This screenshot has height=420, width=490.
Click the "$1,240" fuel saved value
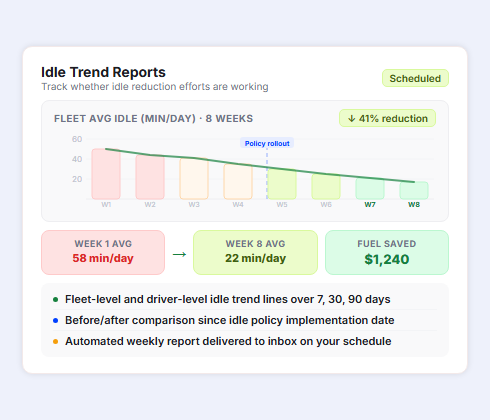click(x=387, y=259)
